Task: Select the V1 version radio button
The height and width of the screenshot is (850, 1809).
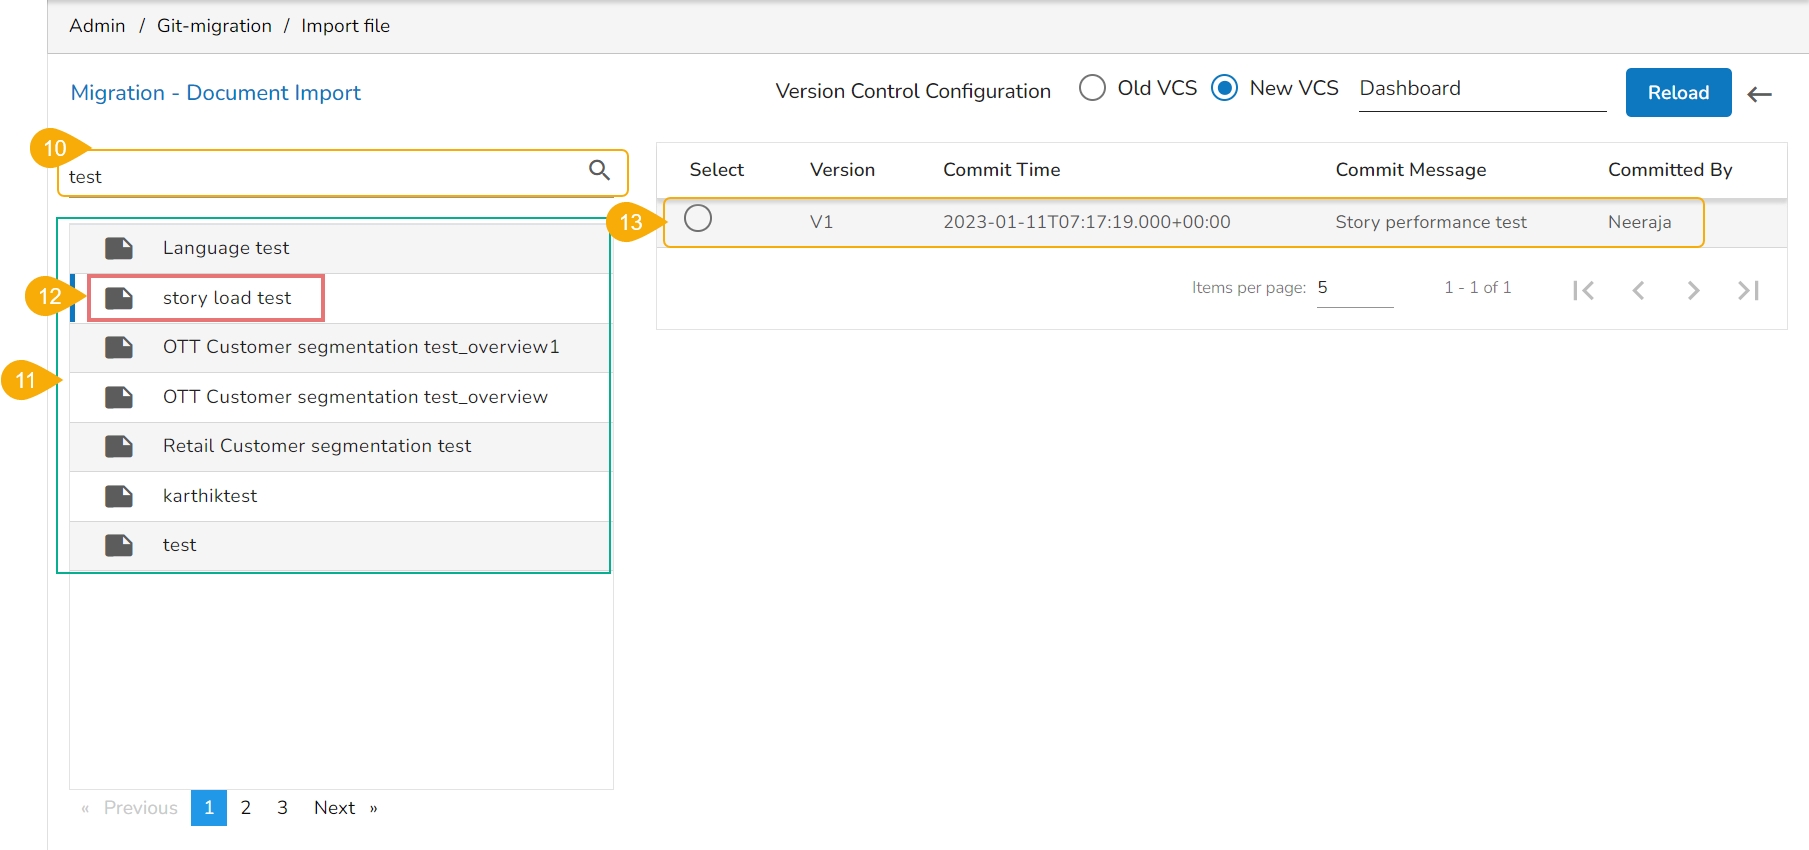Action: tap(698, 218)
